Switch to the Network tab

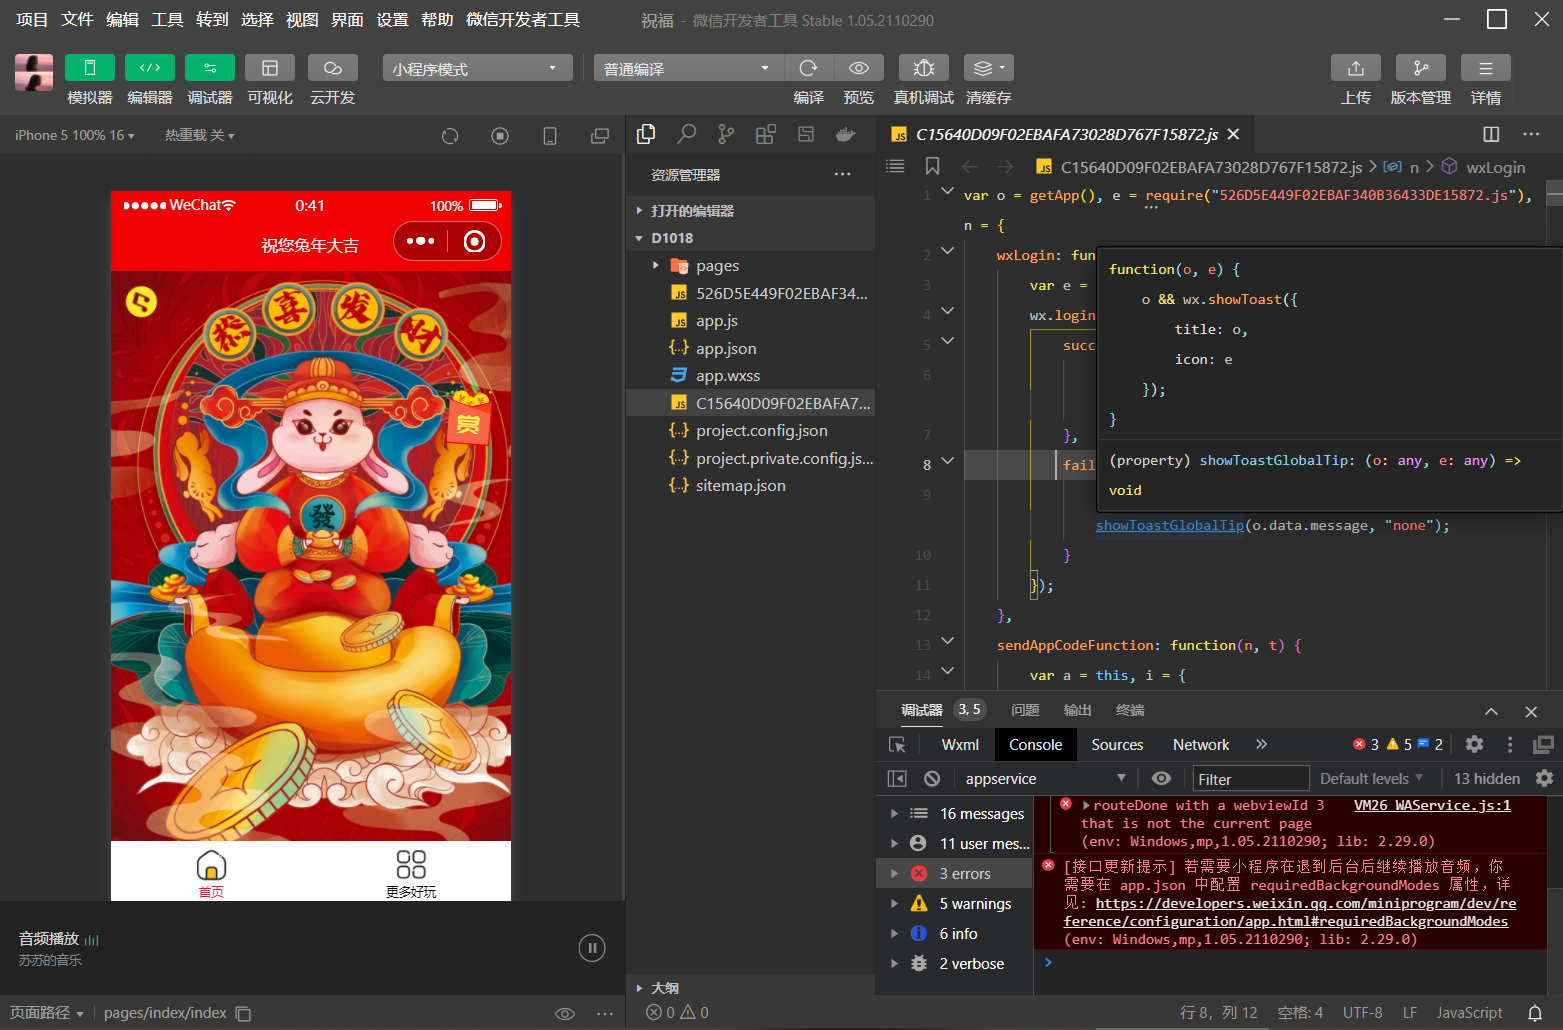pos(1200,745)
